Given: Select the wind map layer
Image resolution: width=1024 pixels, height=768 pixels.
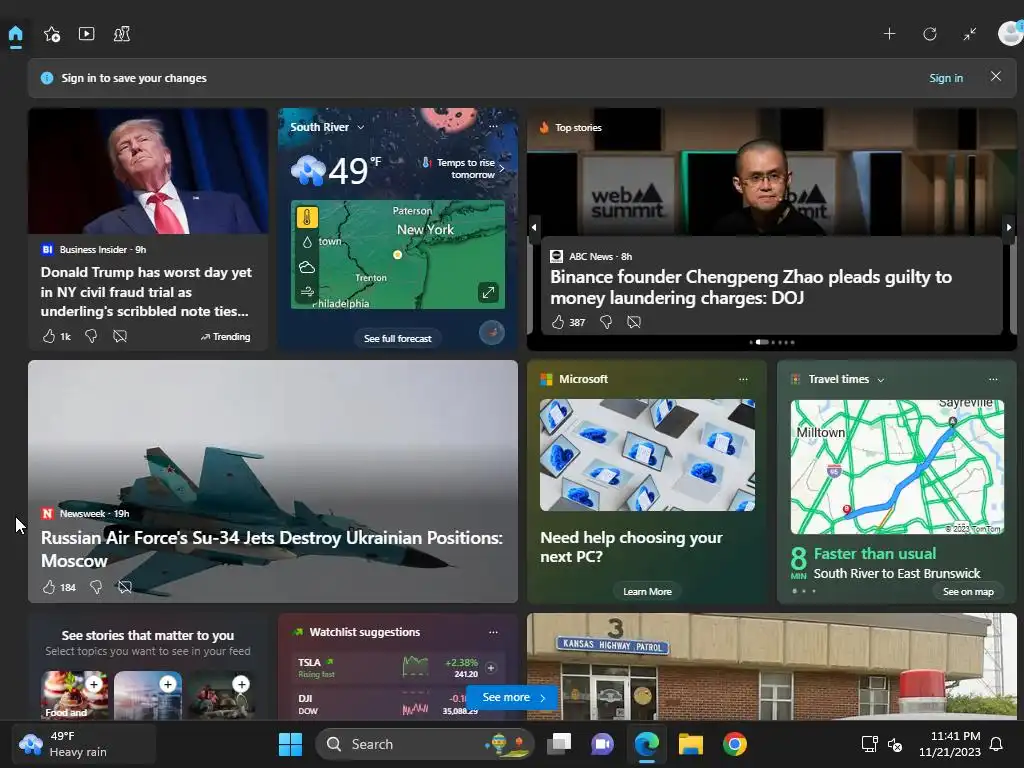Looking at the screenshot, I should pos(307,292).
